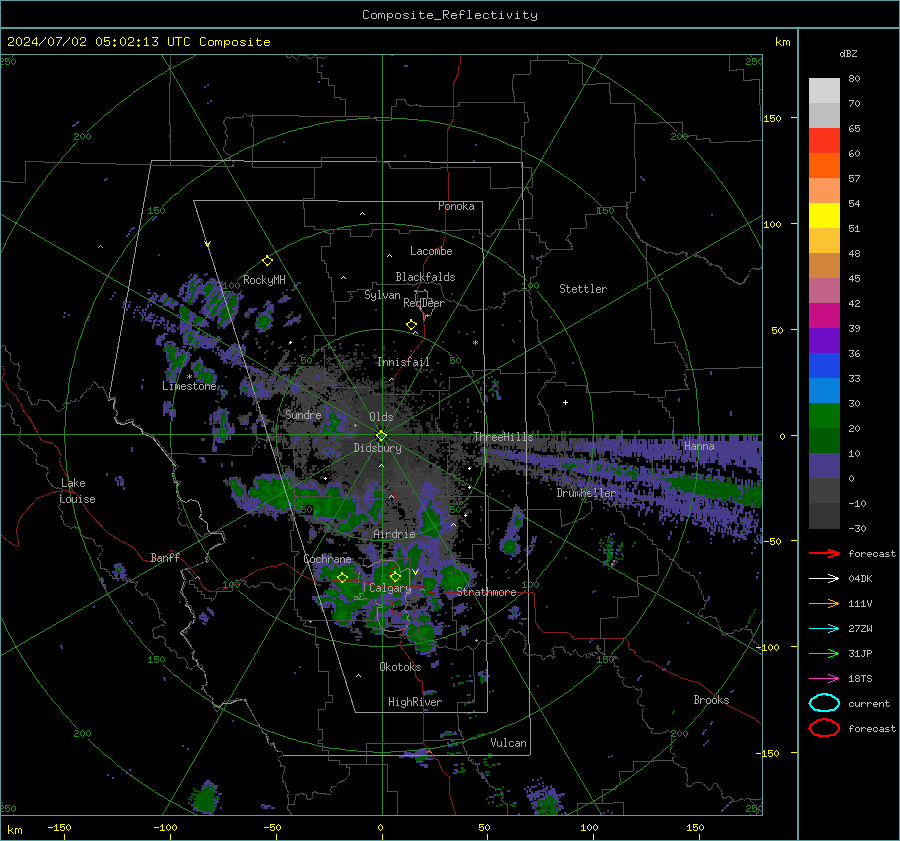Click the red forecast arrow in legend
This screenshot has width=900, height=841.
[824, 553]
